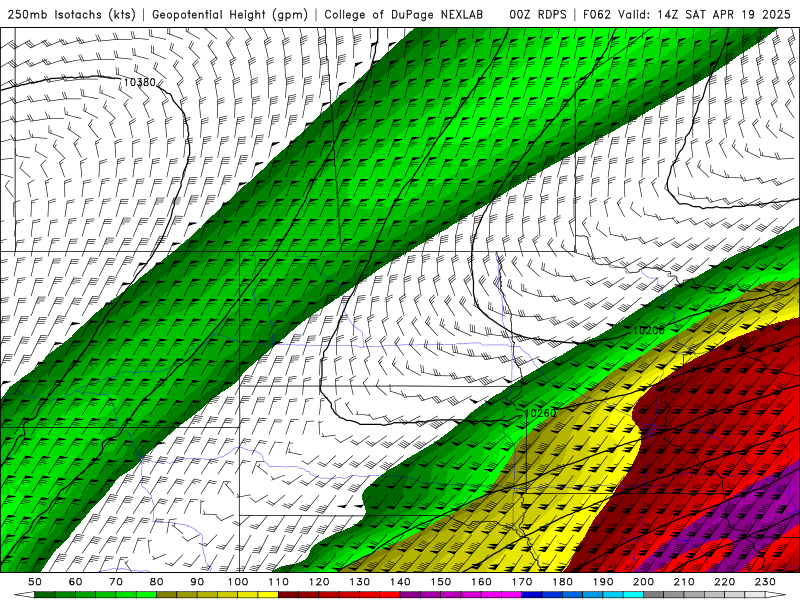The height and width of the screenshot is (600, 800).
Task: Pick the darkest green swatch at legend start
Action: click(45, 594)
